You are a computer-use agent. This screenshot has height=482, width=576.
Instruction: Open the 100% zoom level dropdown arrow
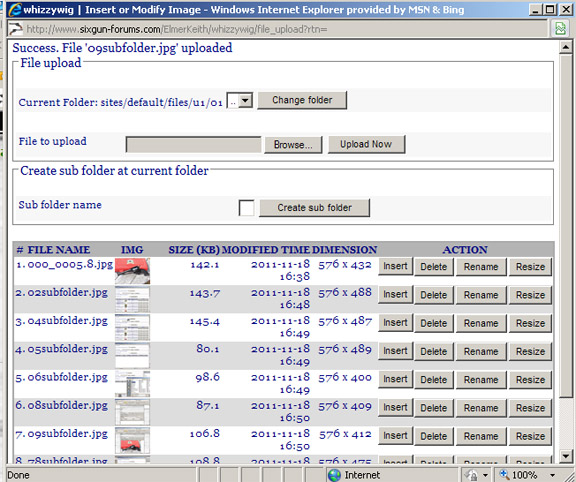552,475
